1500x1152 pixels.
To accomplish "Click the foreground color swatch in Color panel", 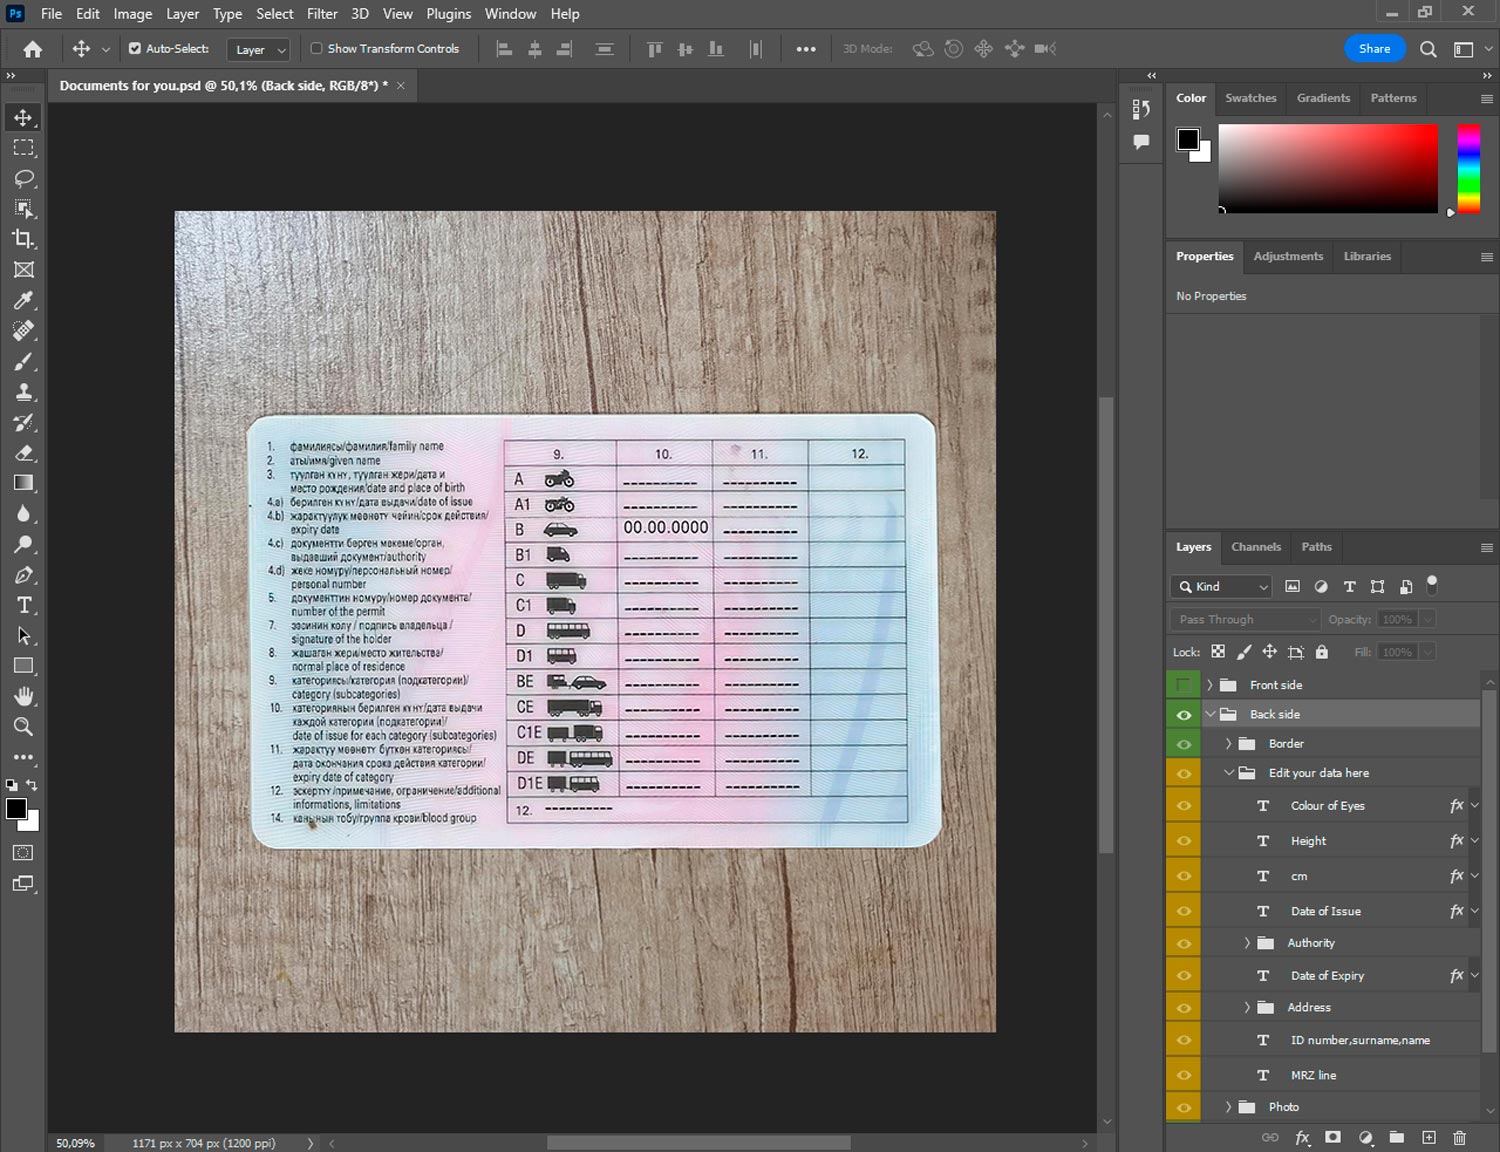I will [1188, 139].
